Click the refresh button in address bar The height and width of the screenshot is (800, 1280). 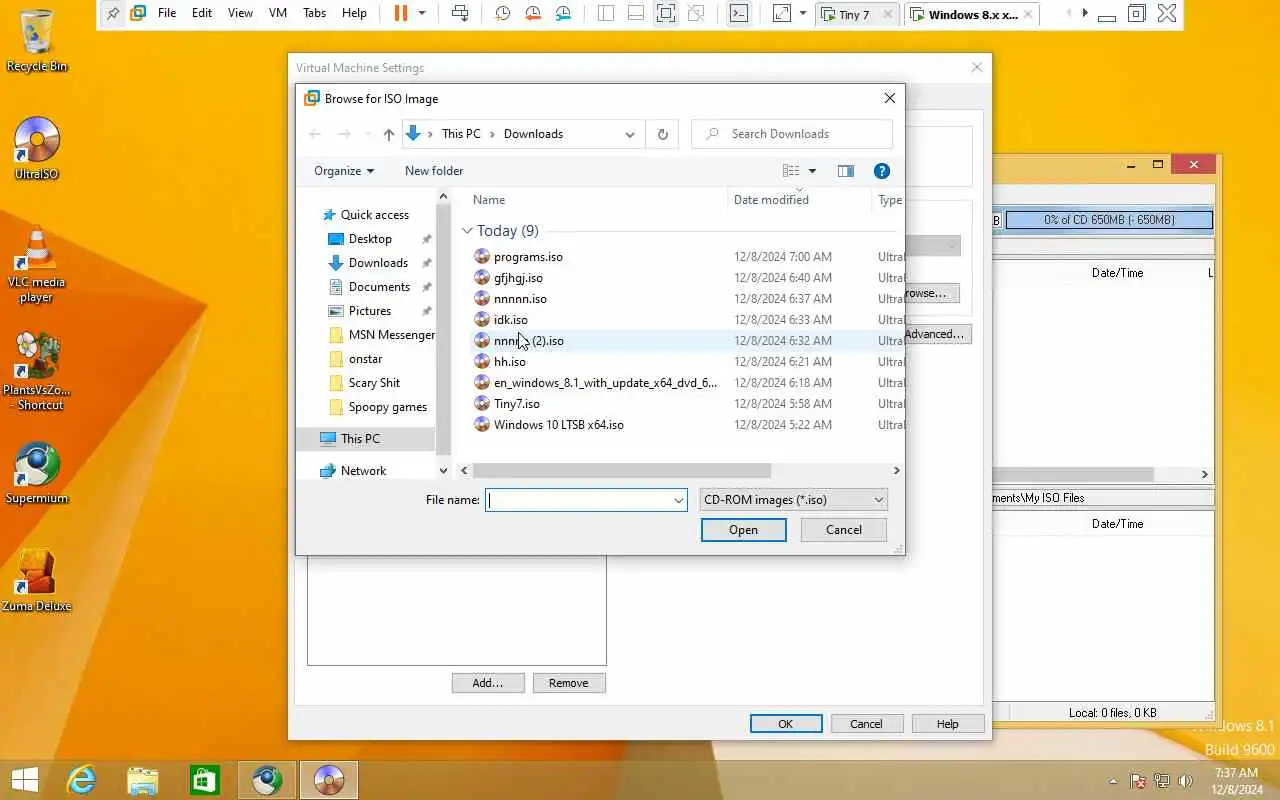pyautogui.click(x=662, y=134)
